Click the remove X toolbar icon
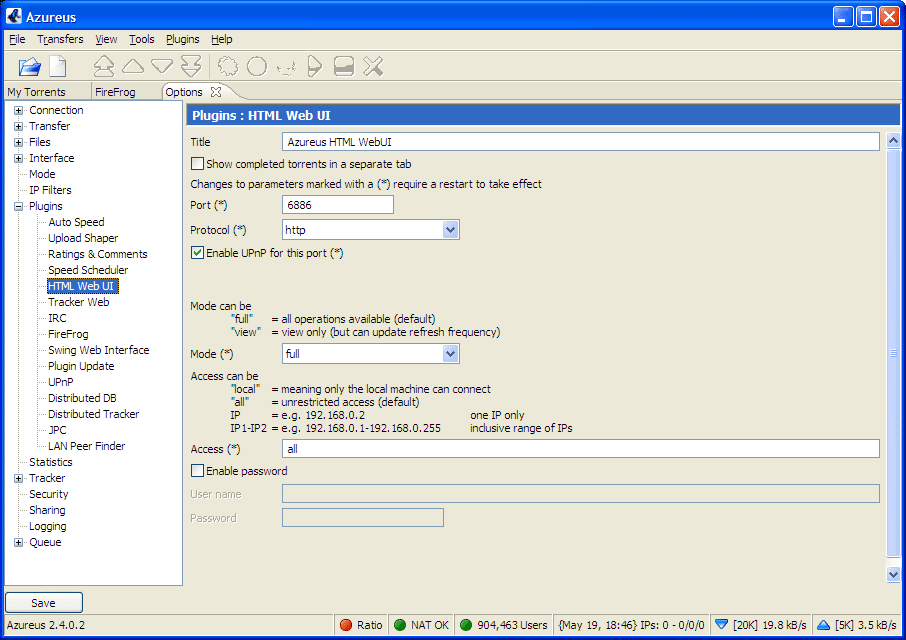This screenshot has width=906, height=640. [x=373, y=66]
